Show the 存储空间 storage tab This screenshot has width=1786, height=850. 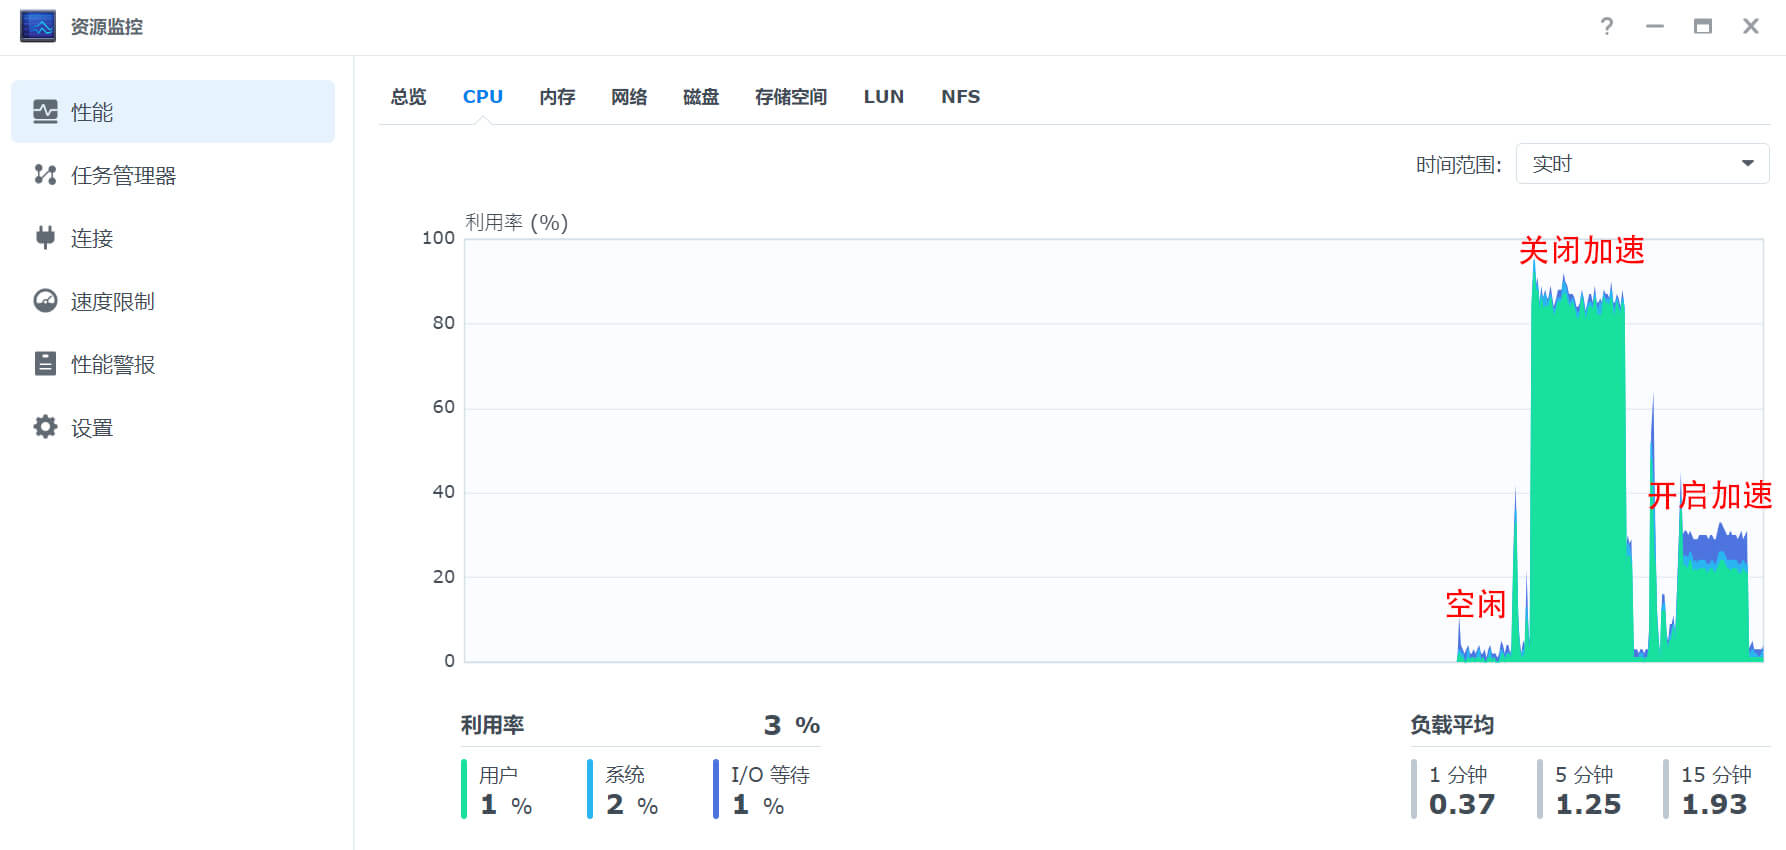tap(790, 97)
